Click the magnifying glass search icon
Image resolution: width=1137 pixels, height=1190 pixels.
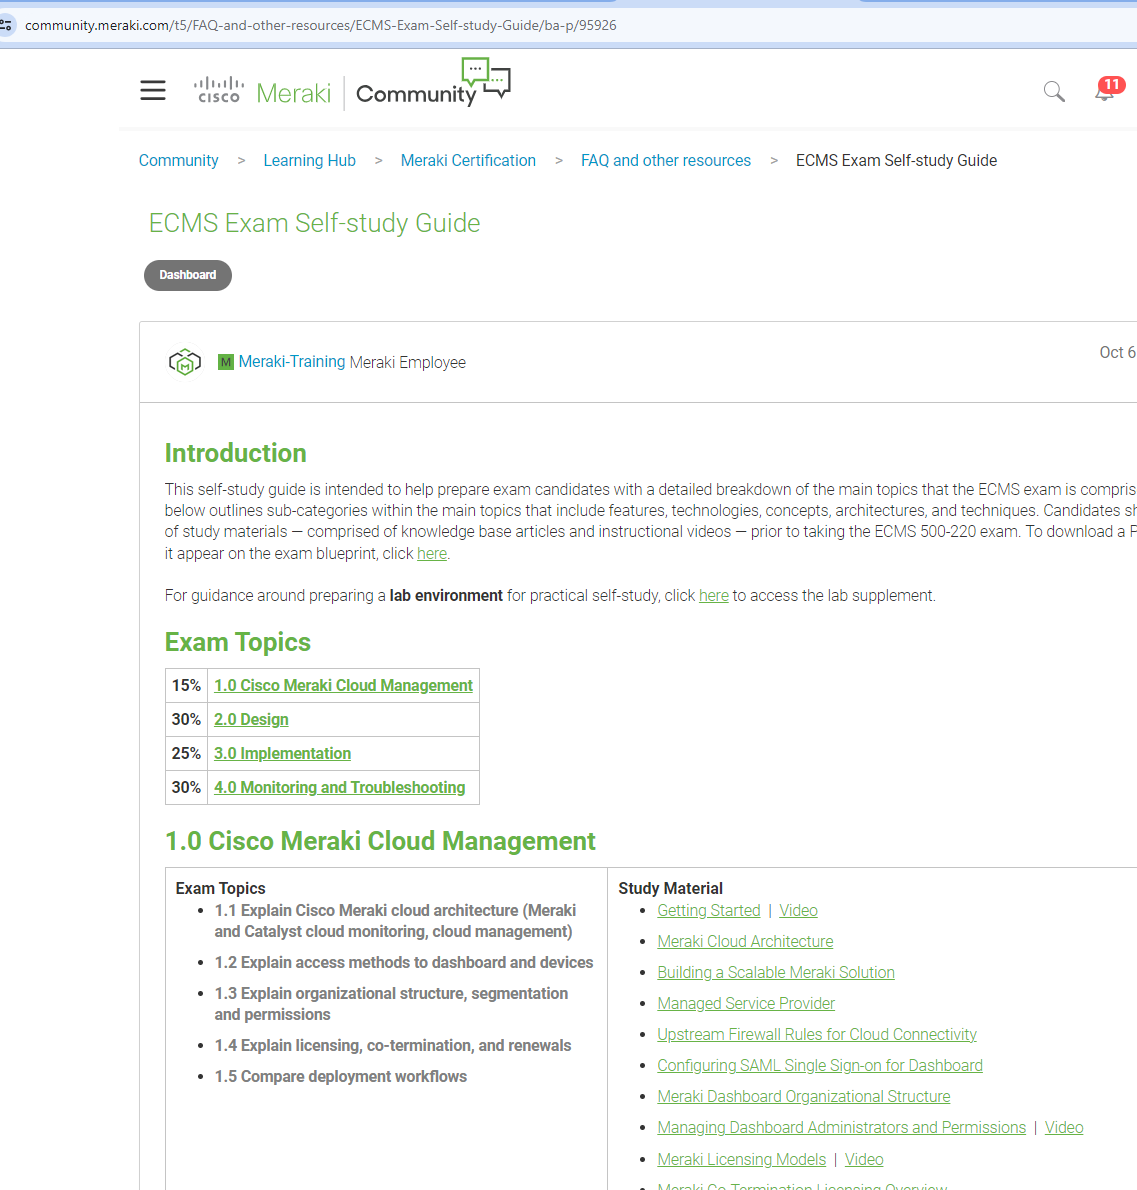coord(1054,92)
